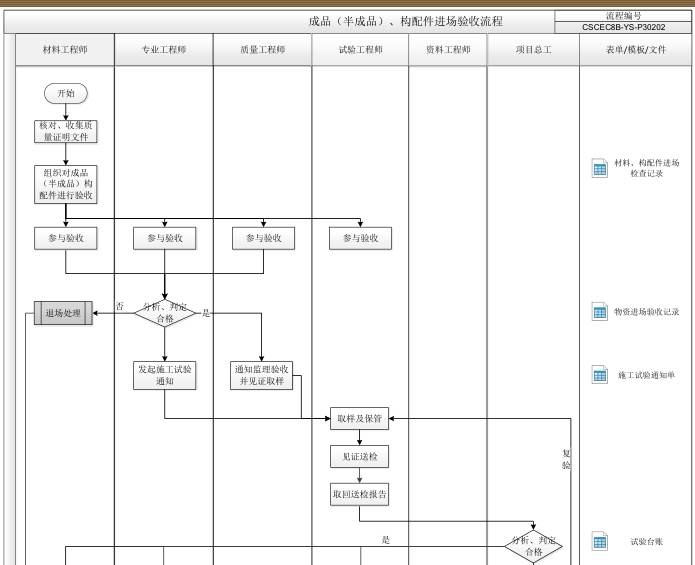
Task: Click the 物资进场验收记录 document icon
Action: [x=600, y=312]
